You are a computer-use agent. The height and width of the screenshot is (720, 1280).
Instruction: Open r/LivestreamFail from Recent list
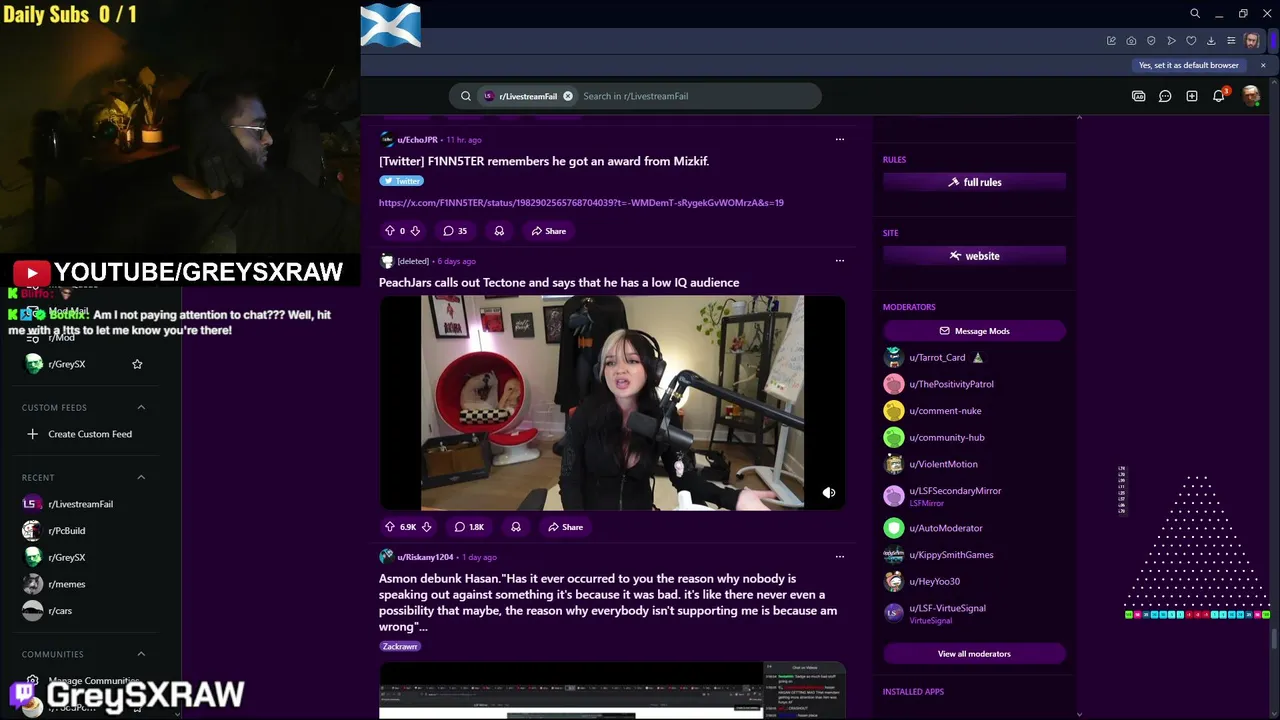click(80, 504)
